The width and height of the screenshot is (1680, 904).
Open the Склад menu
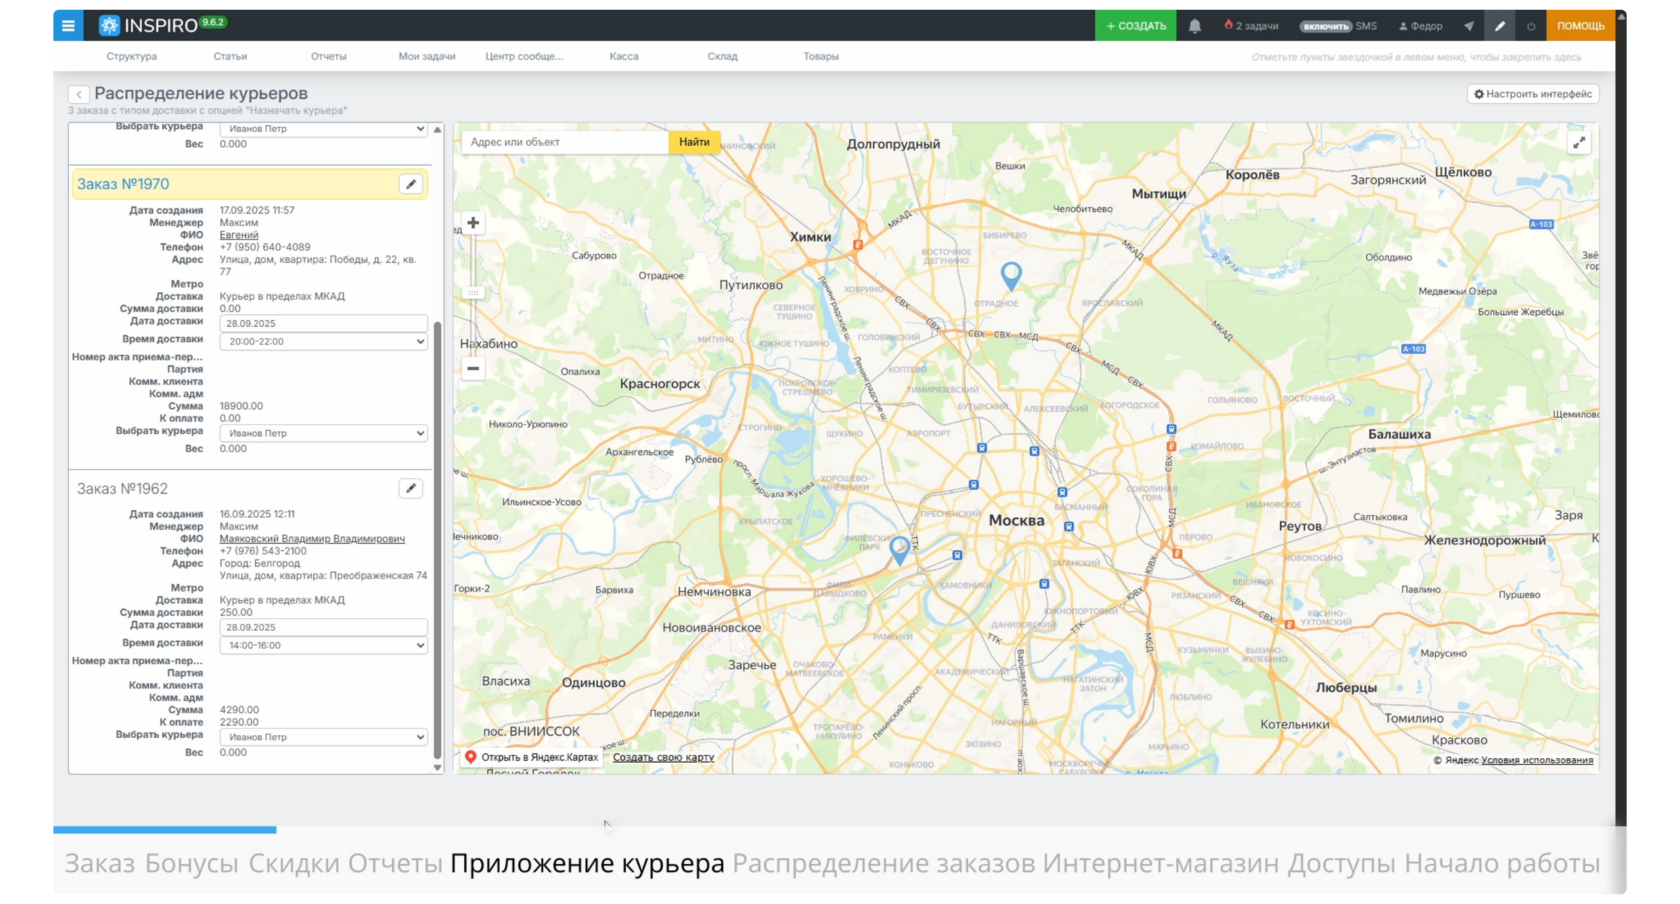tap(722, 57)
